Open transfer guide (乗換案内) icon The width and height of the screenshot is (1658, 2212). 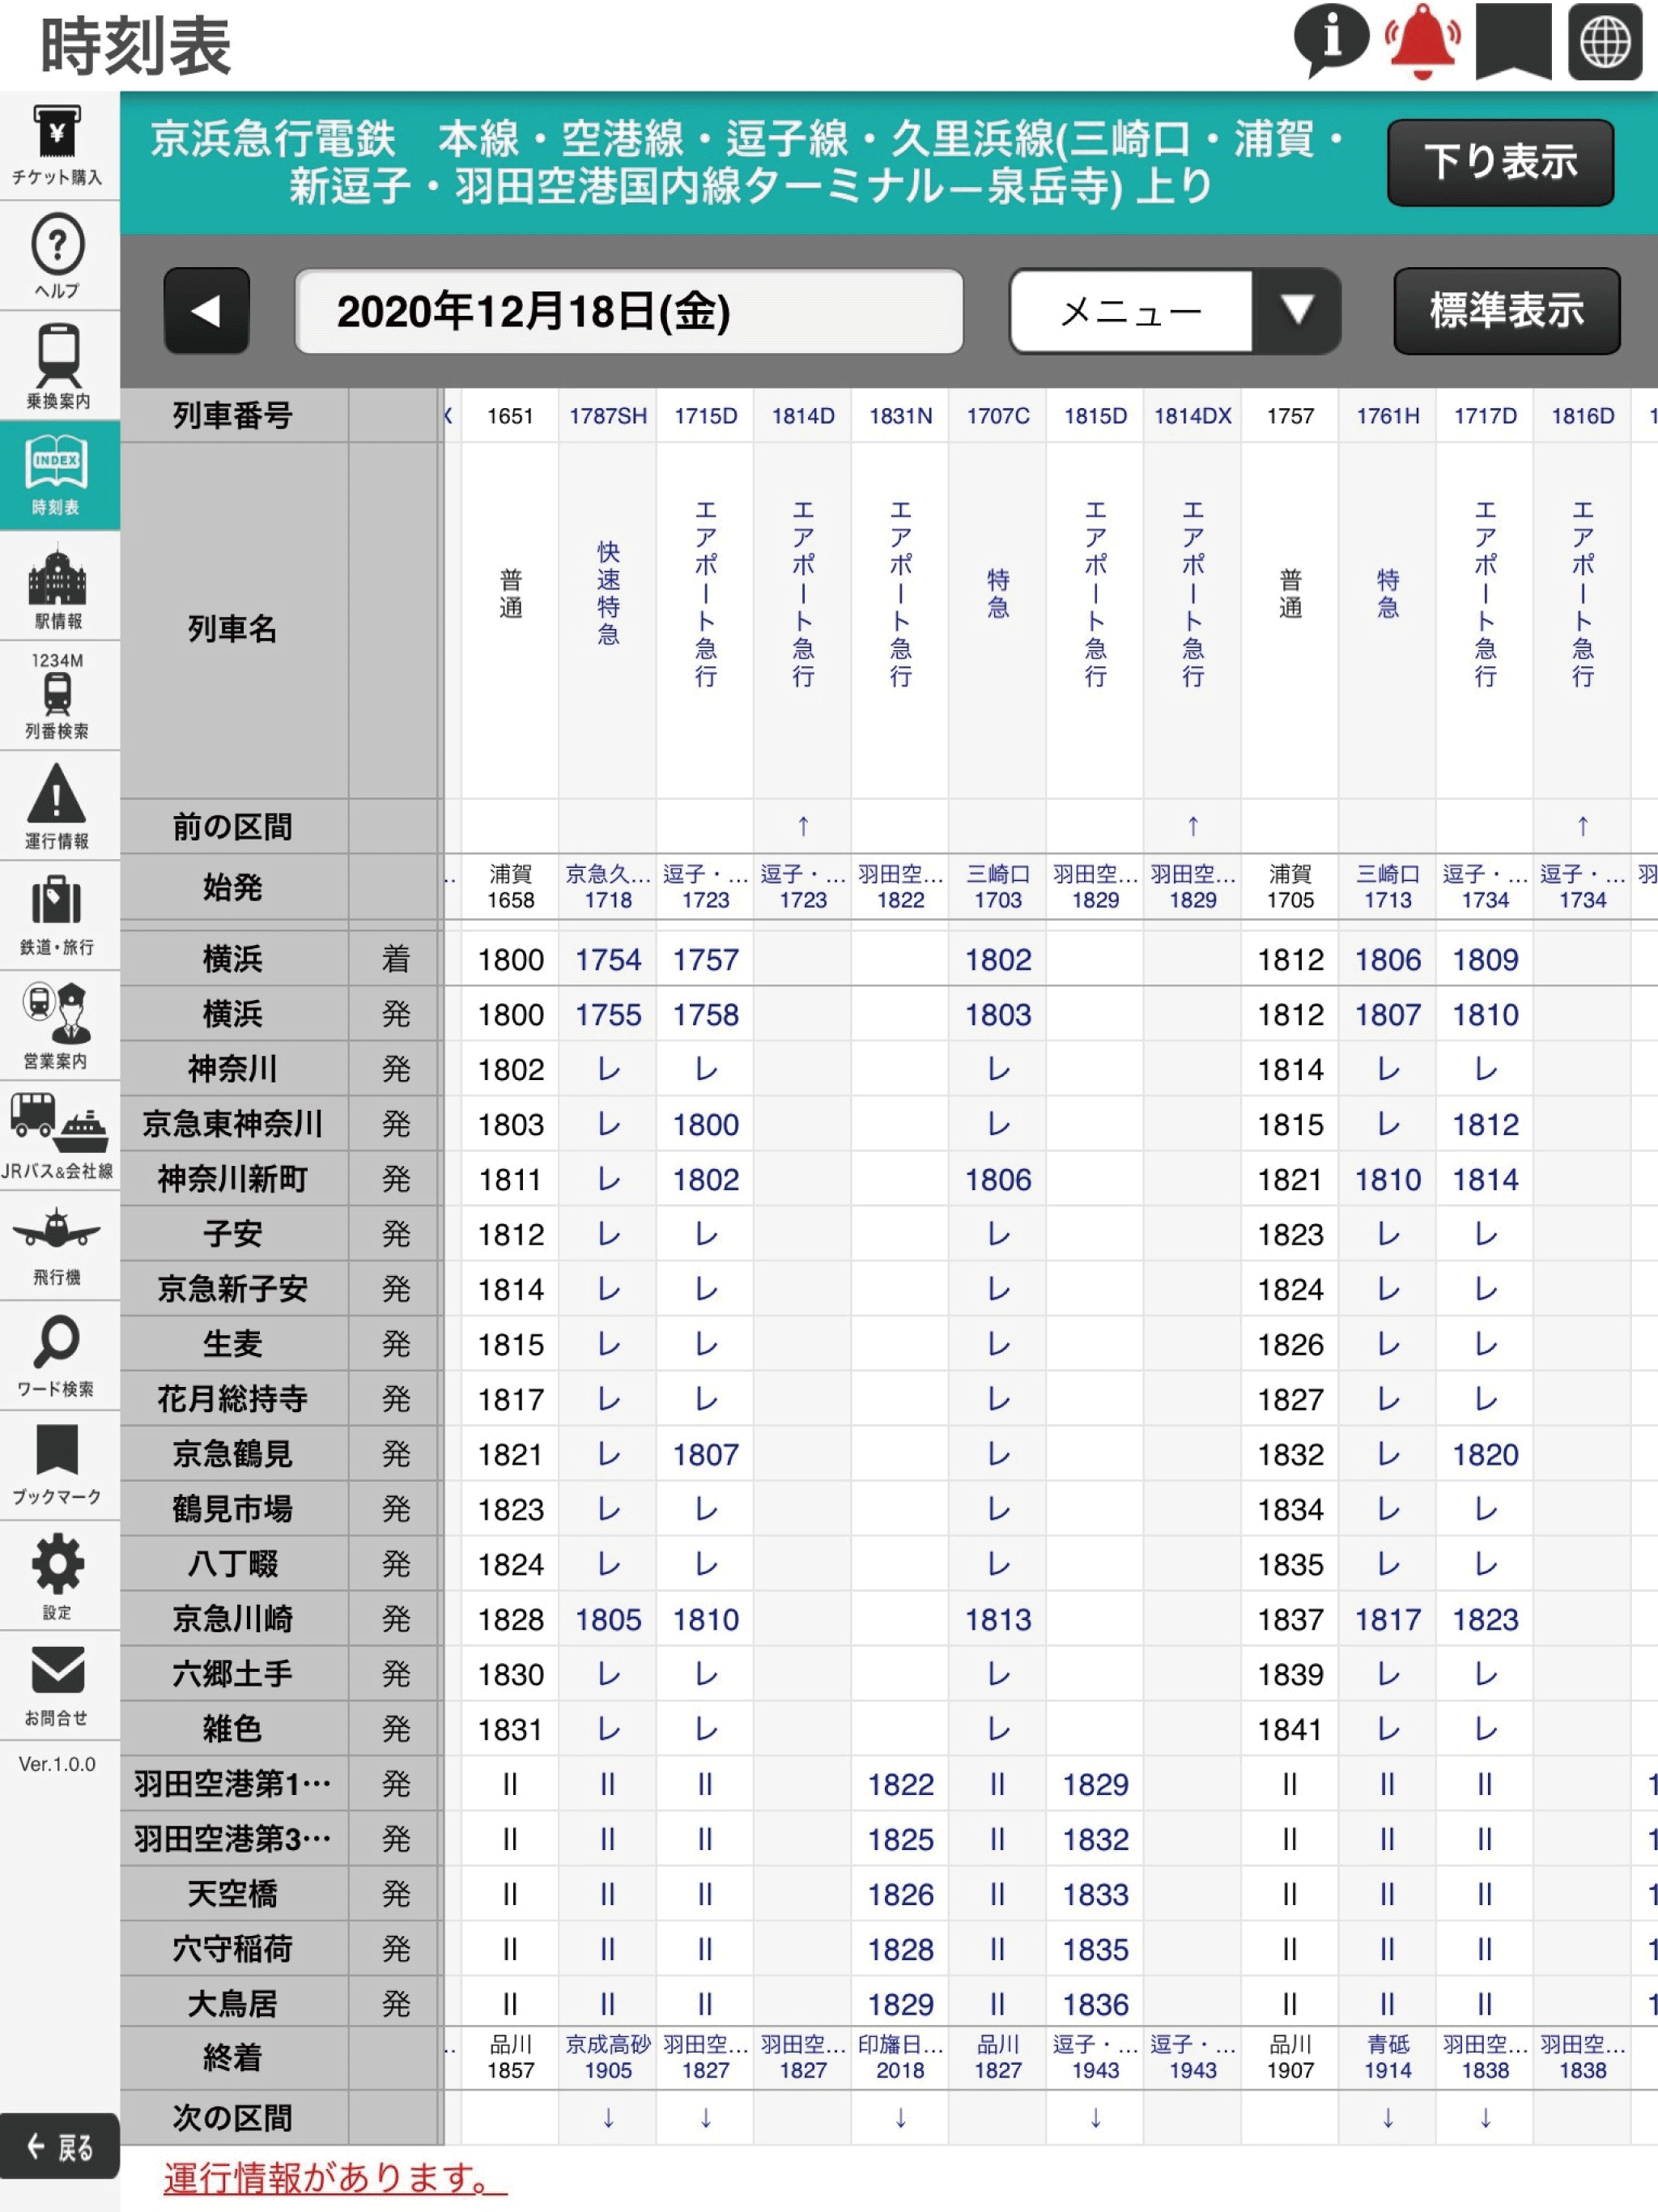pos(58,366)
